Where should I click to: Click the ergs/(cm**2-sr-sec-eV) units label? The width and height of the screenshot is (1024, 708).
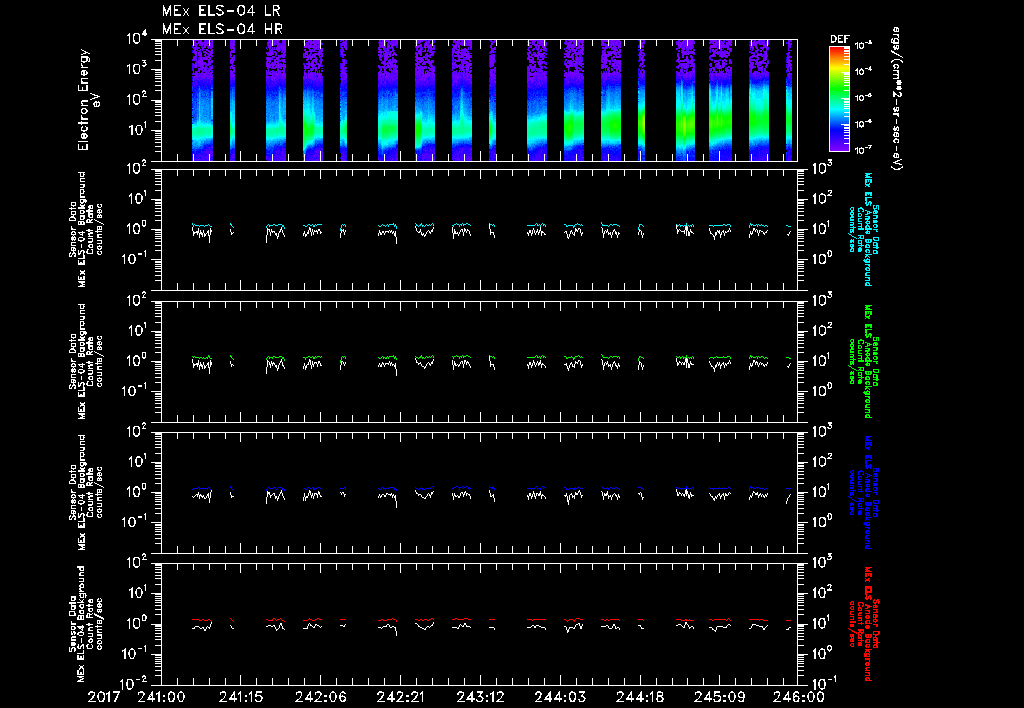897,99
